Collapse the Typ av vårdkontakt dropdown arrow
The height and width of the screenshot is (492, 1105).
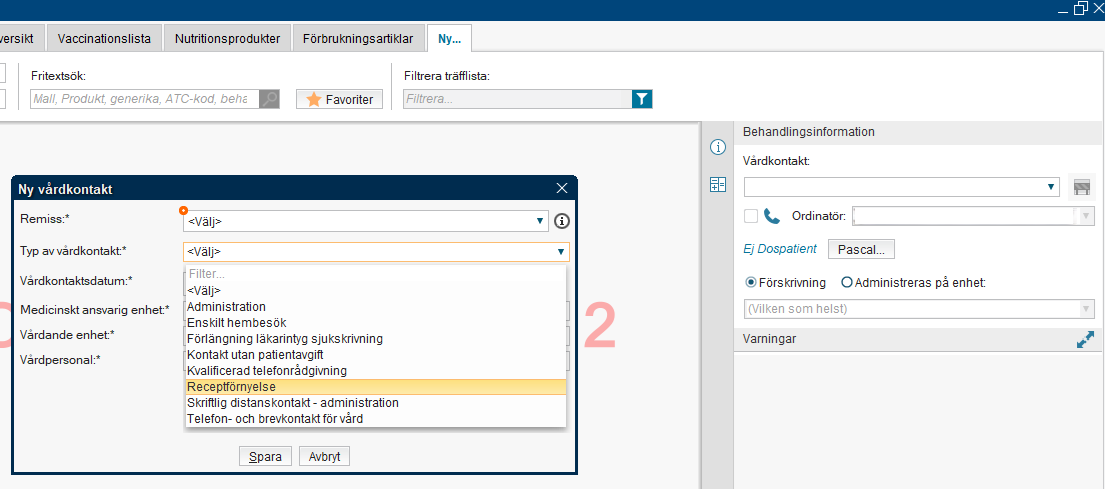tap(560, 252)
